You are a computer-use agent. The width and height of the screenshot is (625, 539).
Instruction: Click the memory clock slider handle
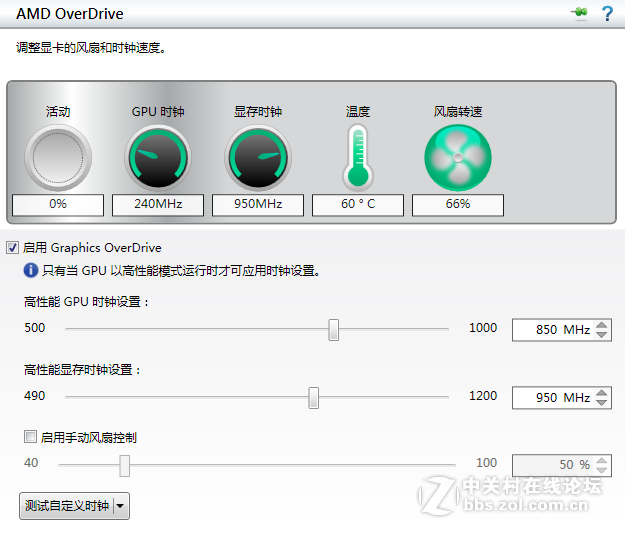pyautogui.click(x=314, y=397)
